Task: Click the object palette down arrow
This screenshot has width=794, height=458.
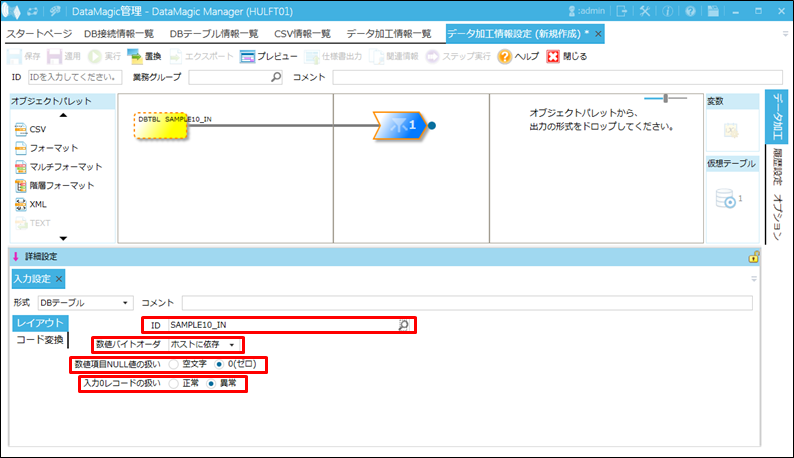Action: pyautogui.click(x=63, y=238)
